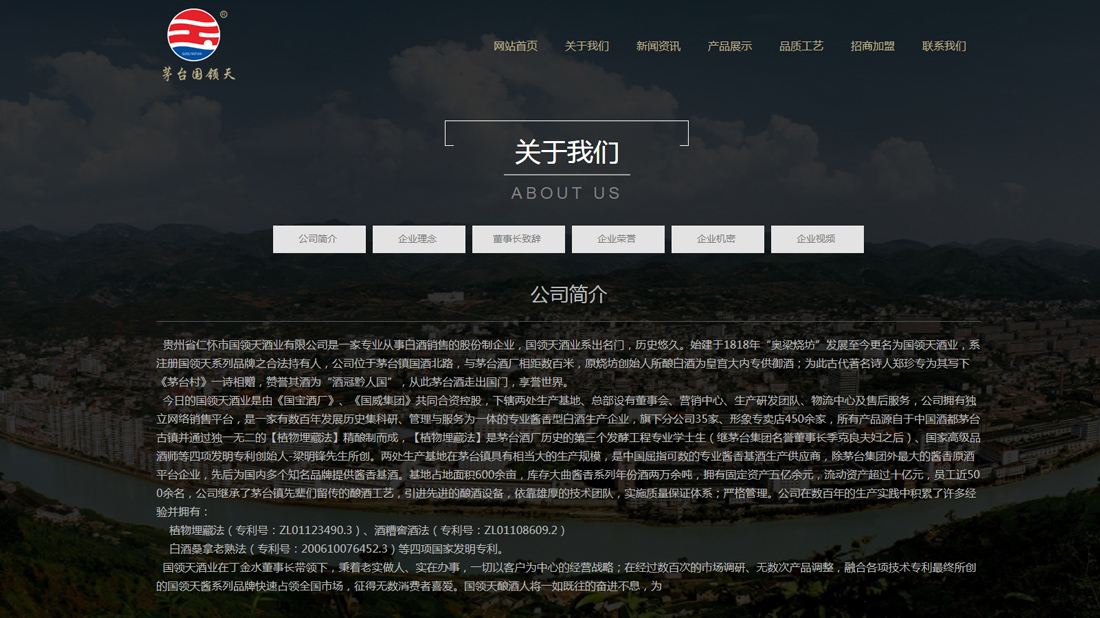The image size is (1100, 618).
Task: Open the 董事长致辞 tab
Action: 518,239
